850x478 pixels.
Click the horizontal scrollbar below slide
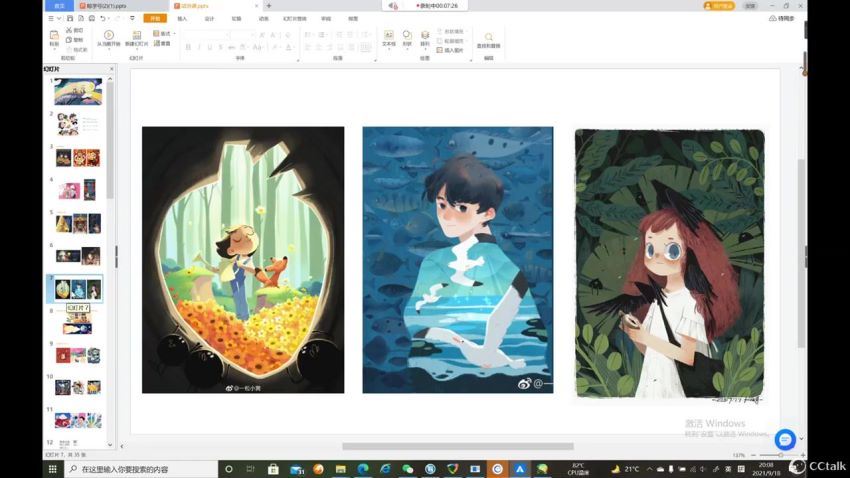[x=458, y=446]
